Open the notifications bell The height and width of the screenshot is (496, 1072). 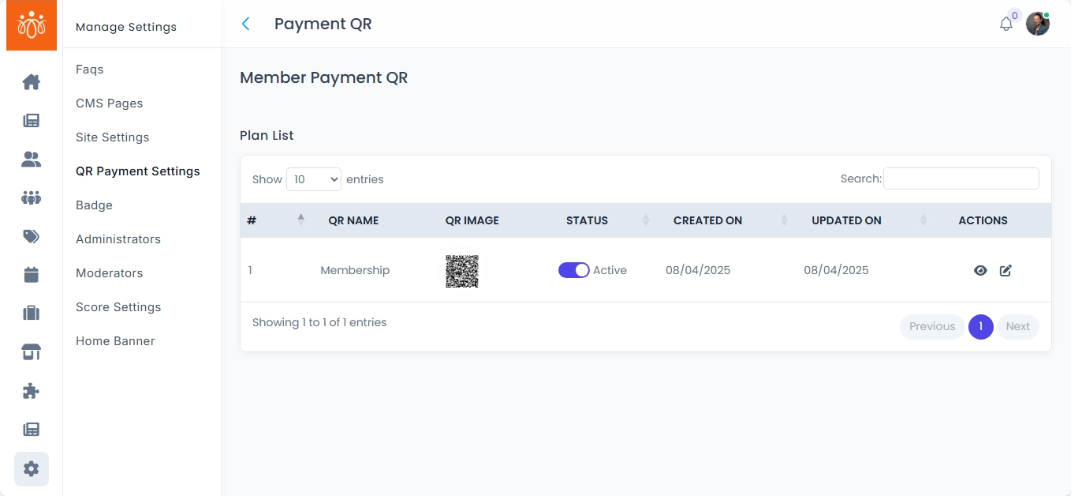(x=1006, y=24)
